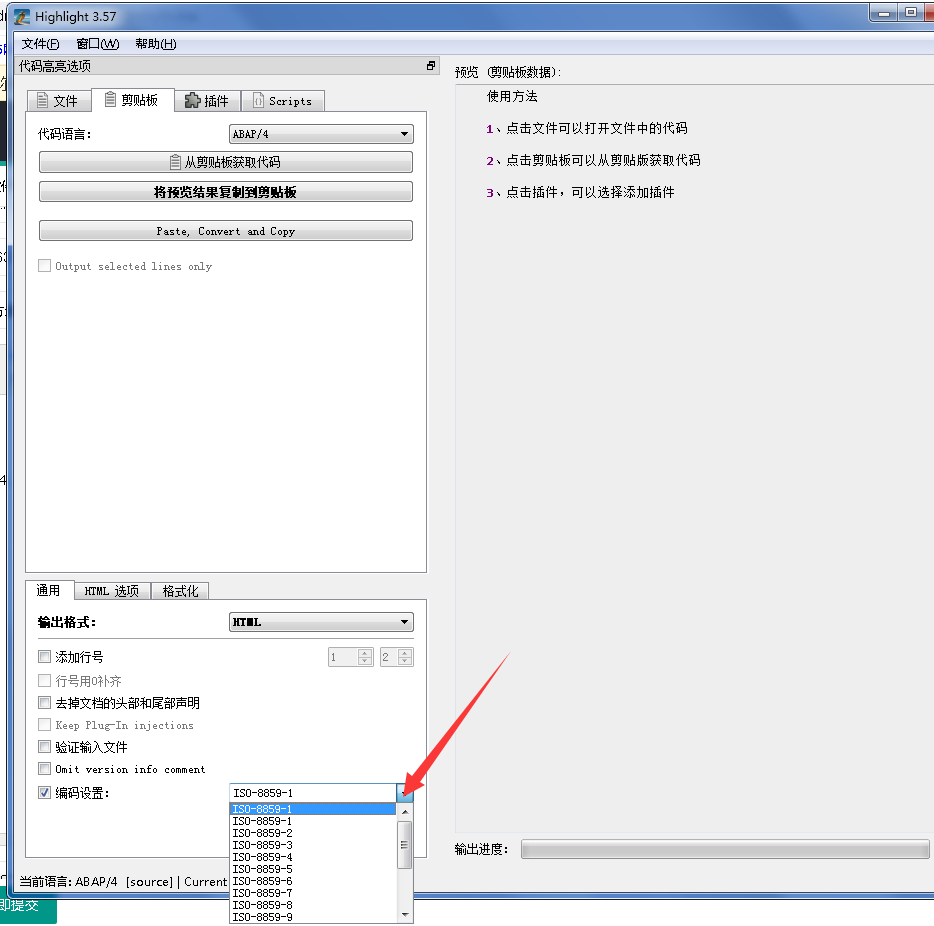Open the 代码语言 ABAP/4 dropdown
934x926 pixels.
click(404, 134)
